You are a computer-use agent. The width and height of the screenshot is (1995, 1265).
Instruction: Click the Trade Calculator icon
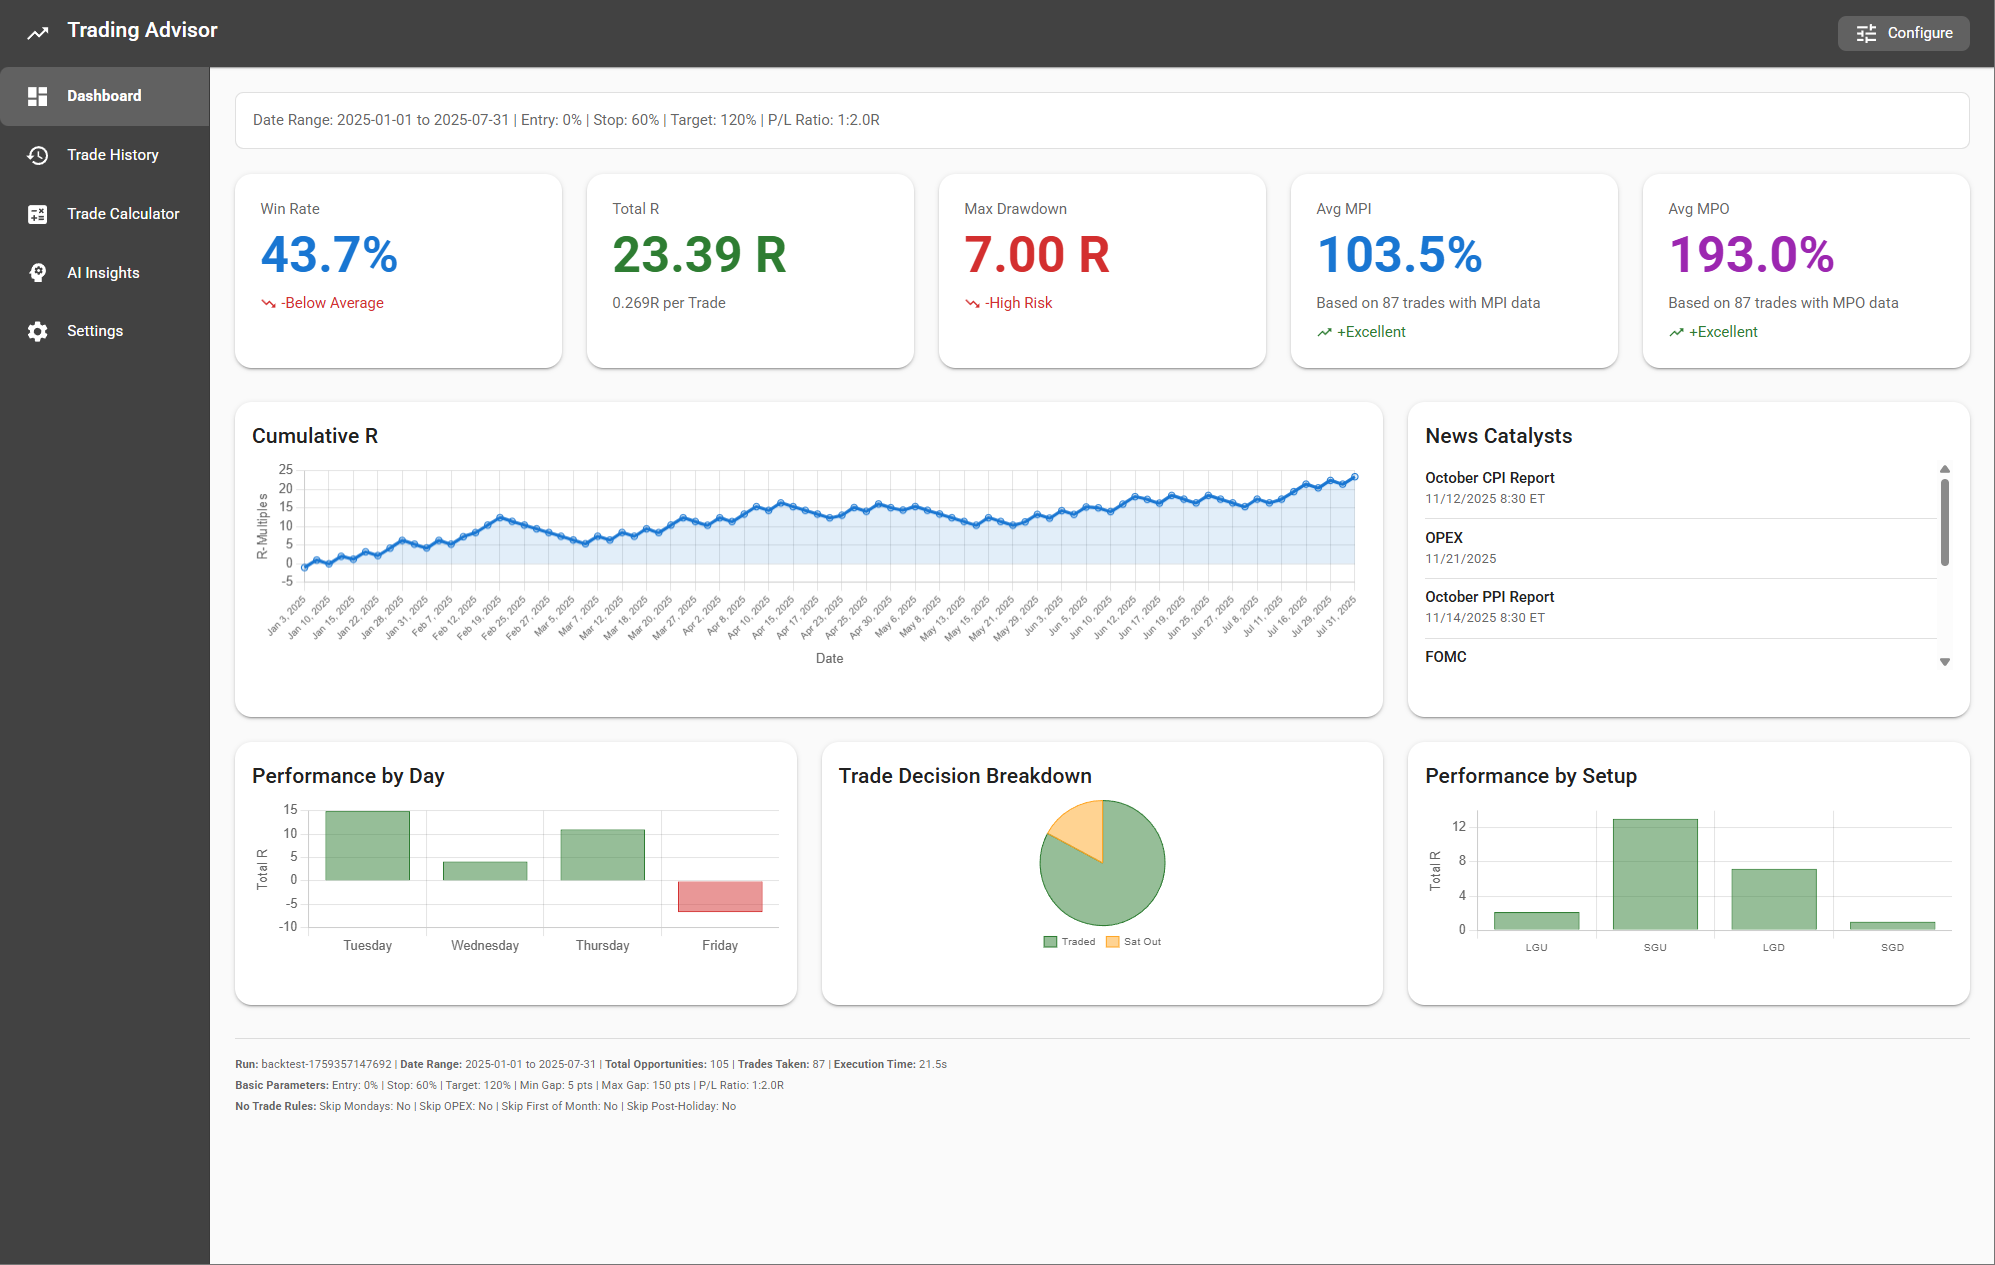pyautogui.click(x=37, y=213)
